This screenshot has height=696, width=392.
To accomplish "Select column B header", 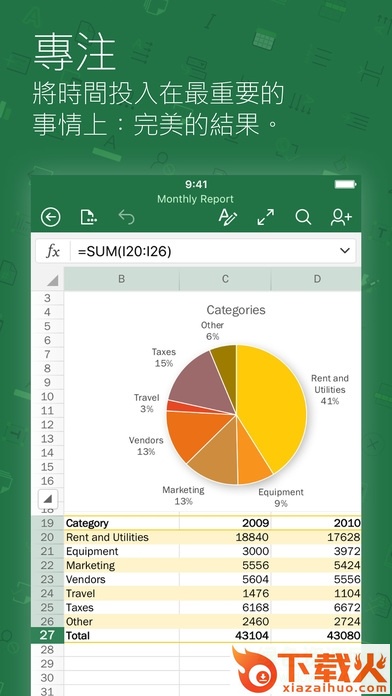I will [121, 279].
